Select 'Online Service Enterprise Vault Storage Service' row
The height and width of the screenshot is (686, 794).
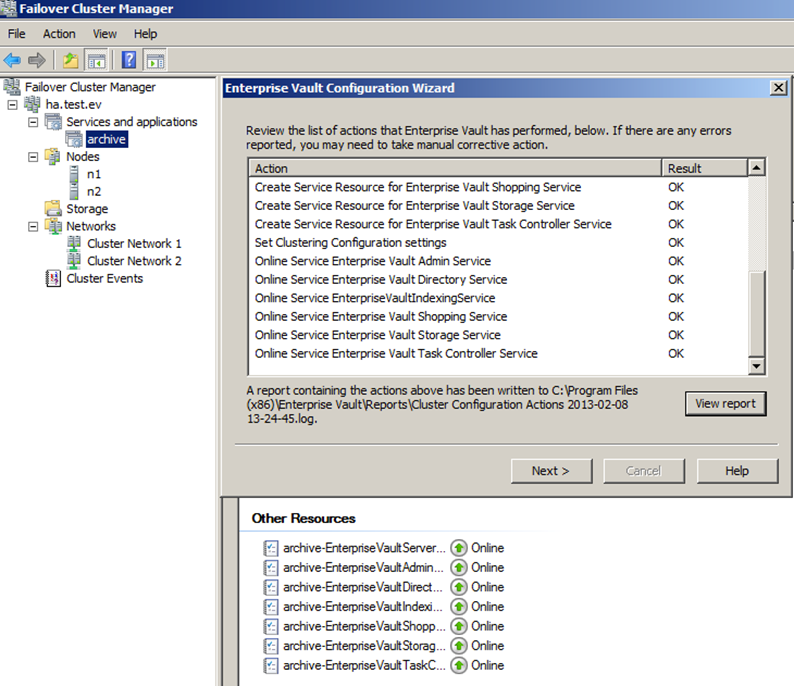(x=498, y=335)
